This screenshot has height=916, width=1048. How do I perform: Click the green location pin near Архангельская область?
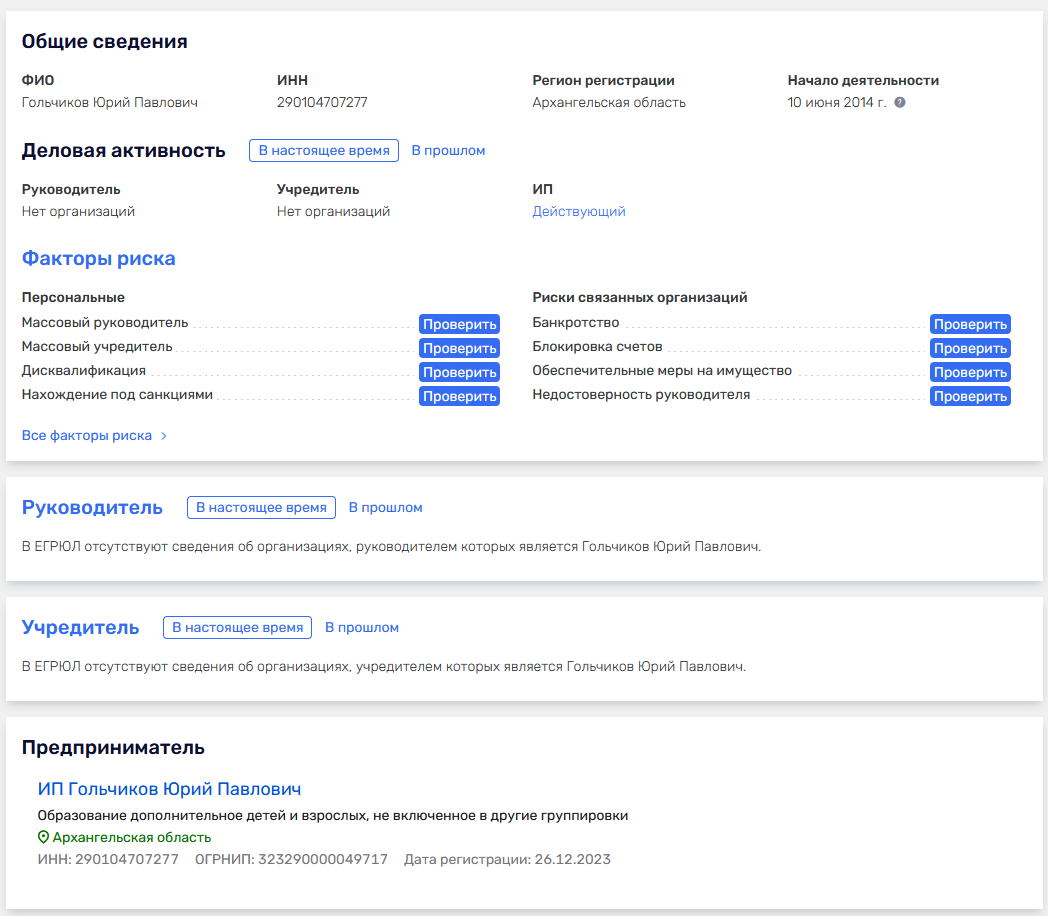click(x=44, y=837)
